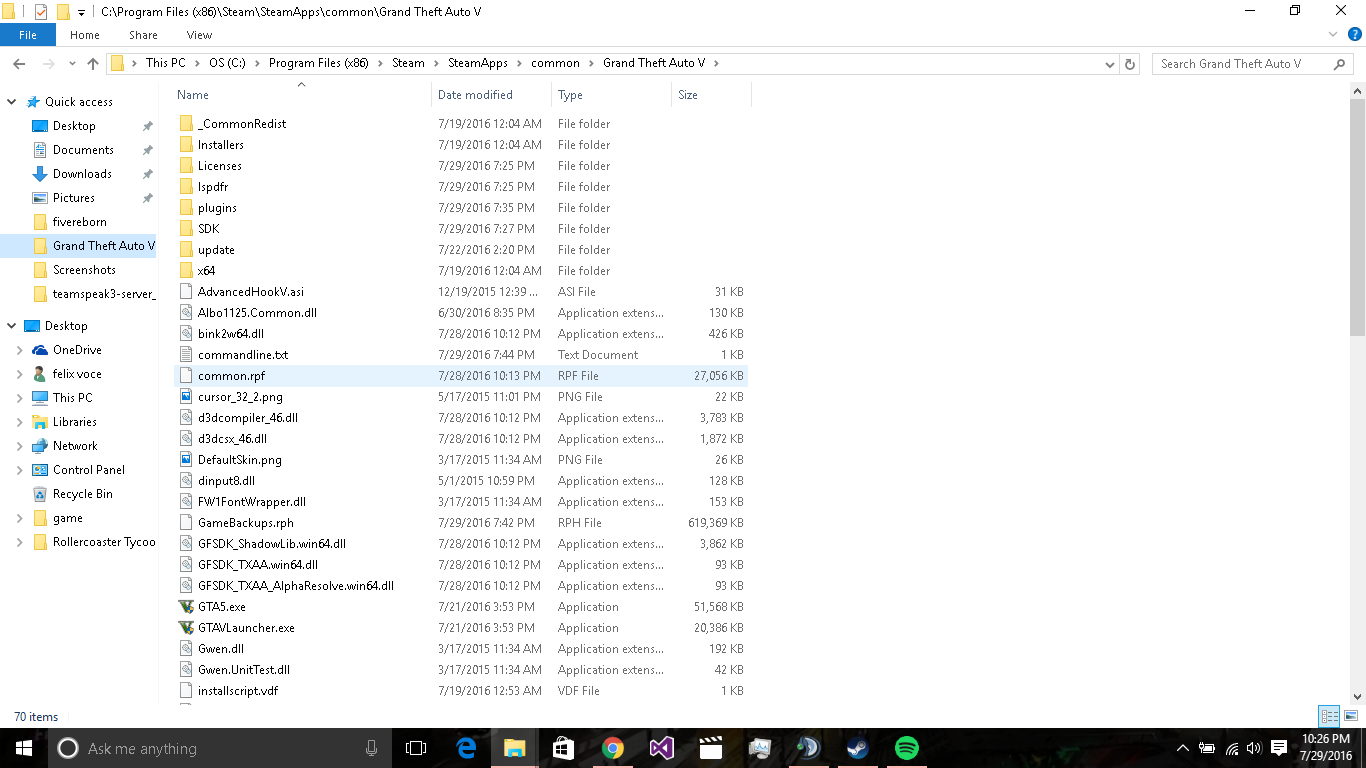This screenshot has width=1366, height=768.
Task: Open address bar history dropdown
Action: click(1109, 64)
